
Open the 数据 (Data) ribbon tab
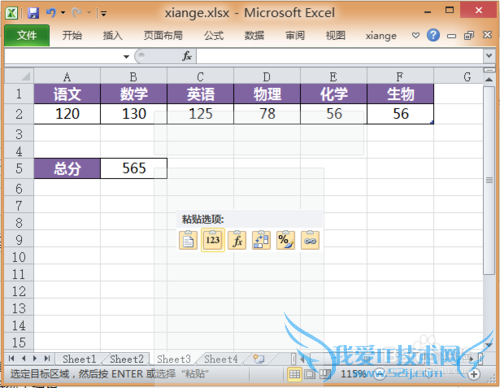point(254,35)
